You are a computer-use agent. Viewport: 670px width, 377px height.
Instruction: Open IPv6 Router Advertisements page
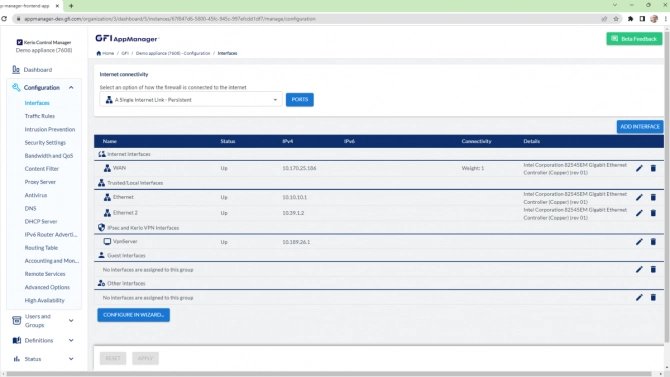pos(51,234)
